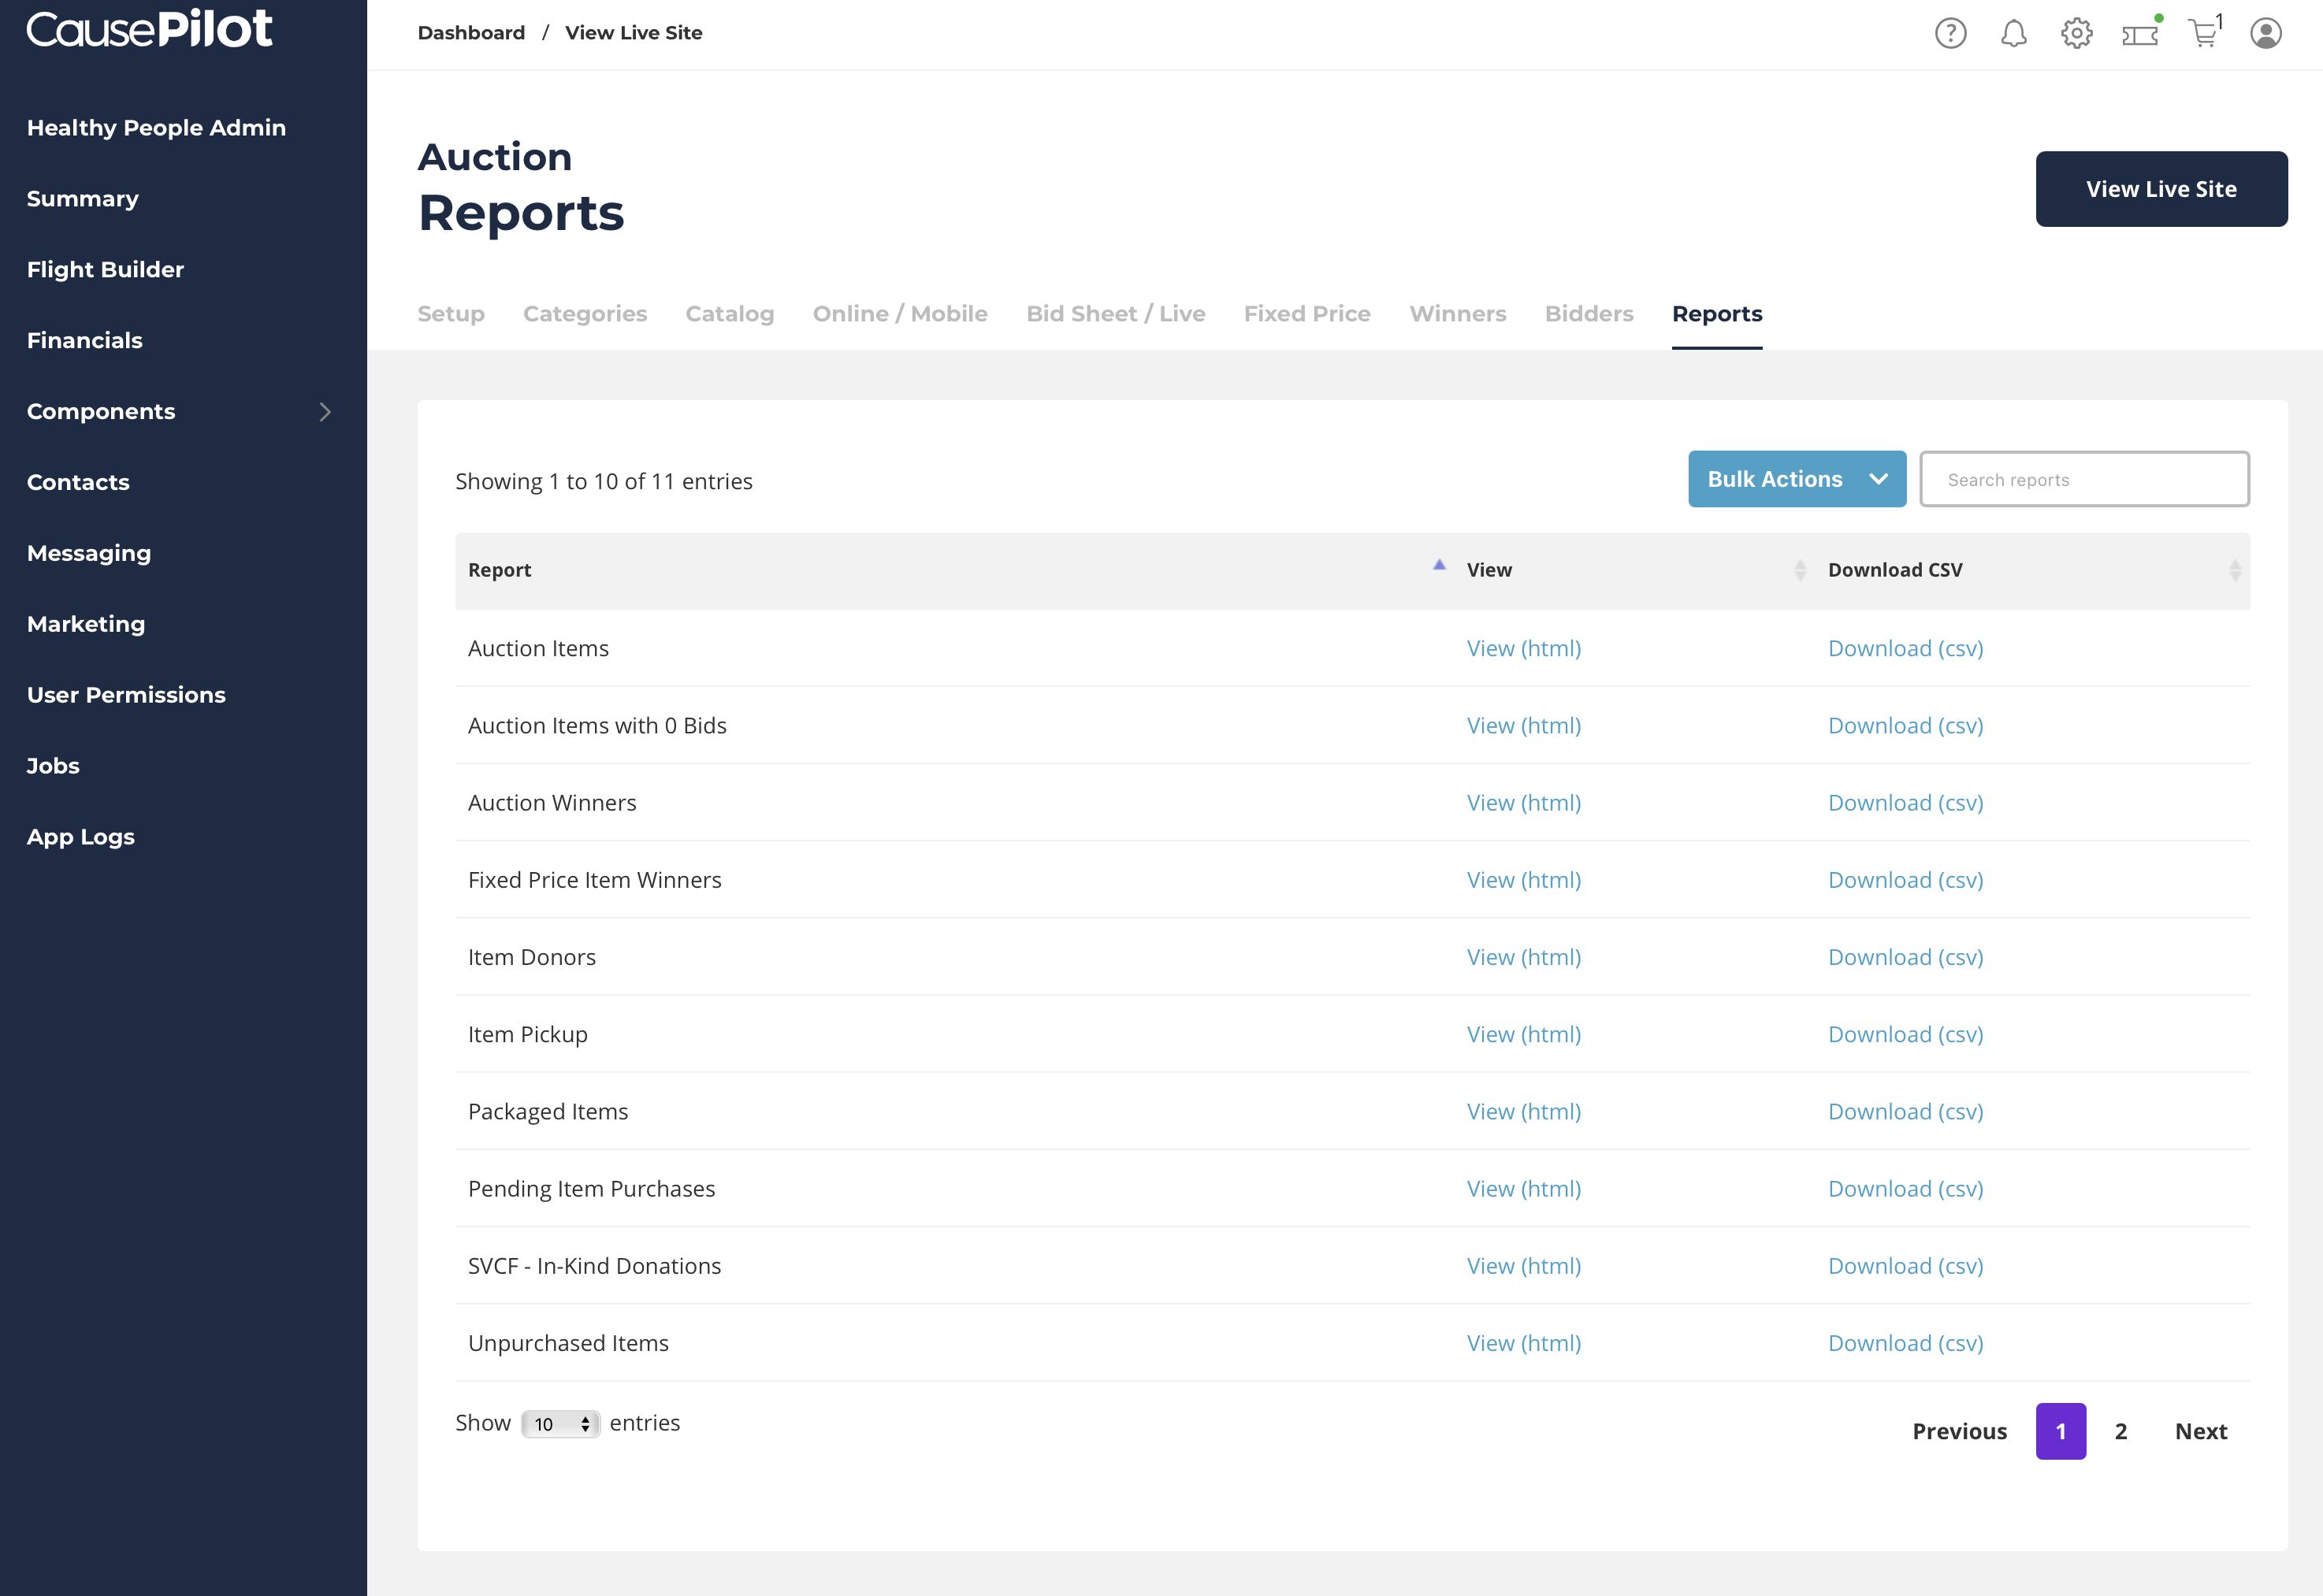
Task: View html for Item Pickup report
Action: tap(1523, 1034)
